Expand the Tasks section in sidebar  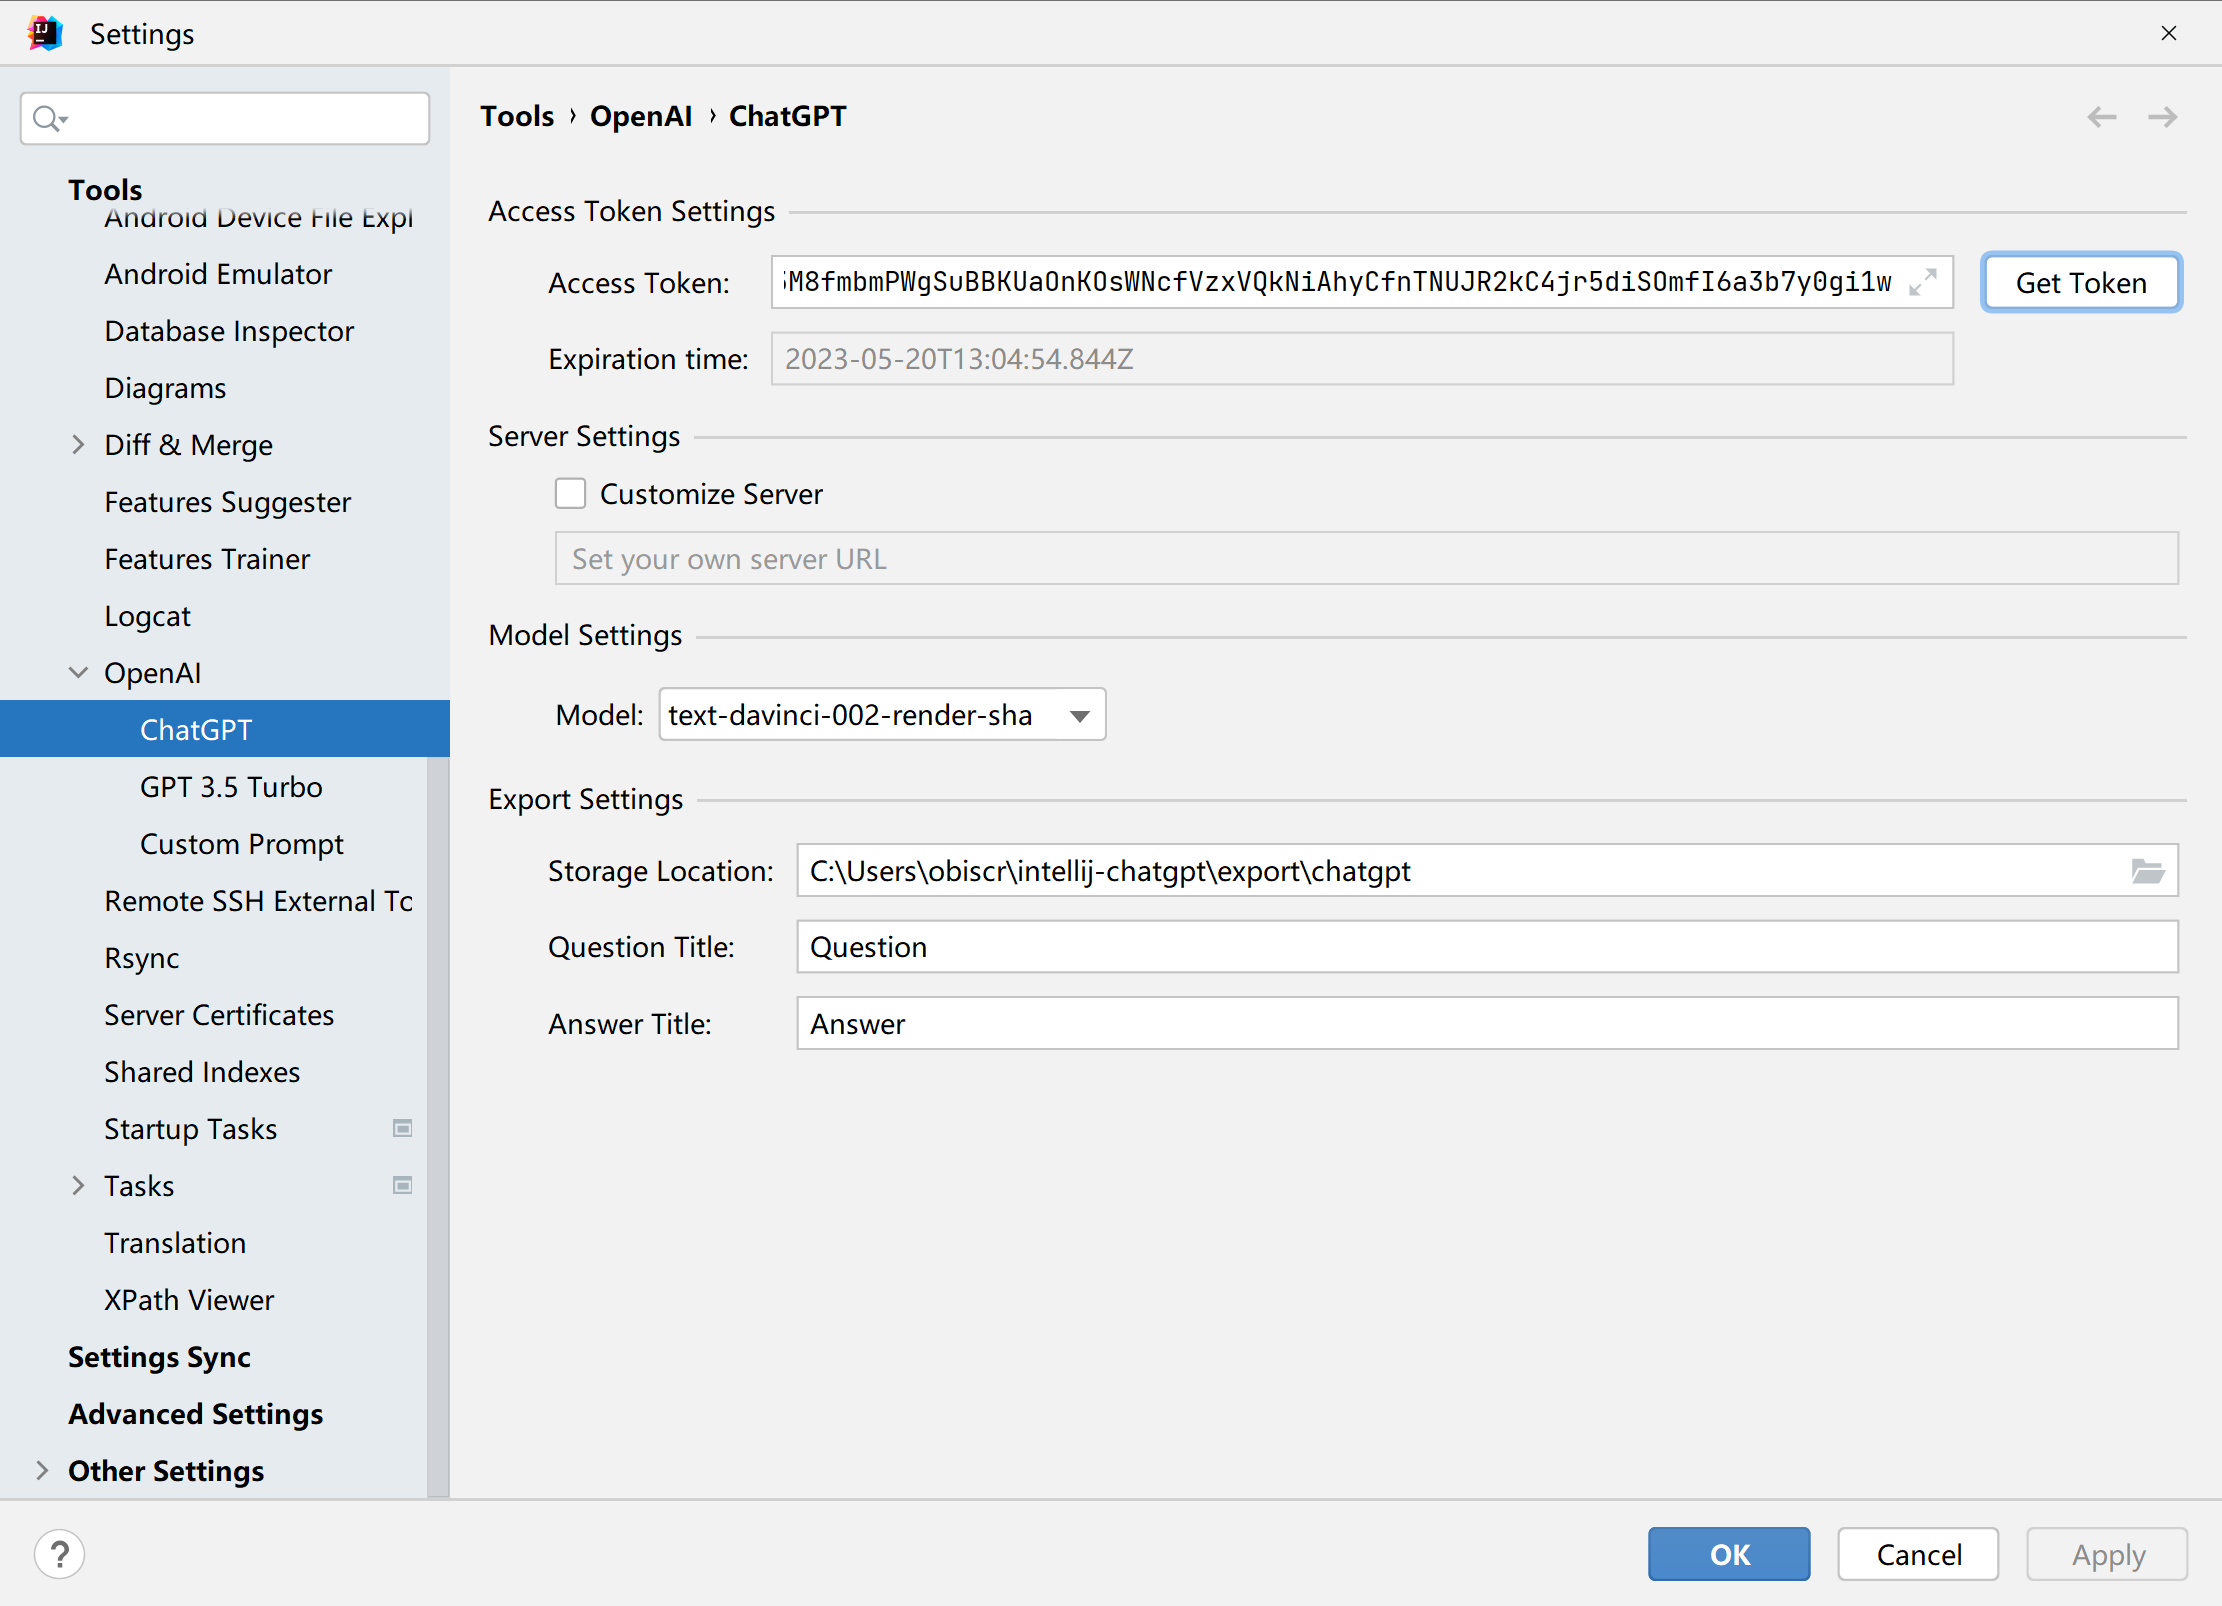pyautogui.click(x=78, y=1185)
